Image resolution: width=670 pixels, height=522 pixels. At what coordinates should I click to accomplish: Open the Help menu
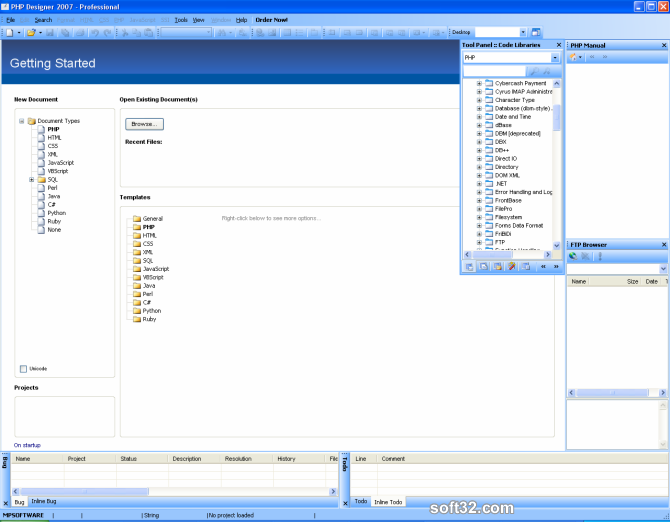pos(241,20)
